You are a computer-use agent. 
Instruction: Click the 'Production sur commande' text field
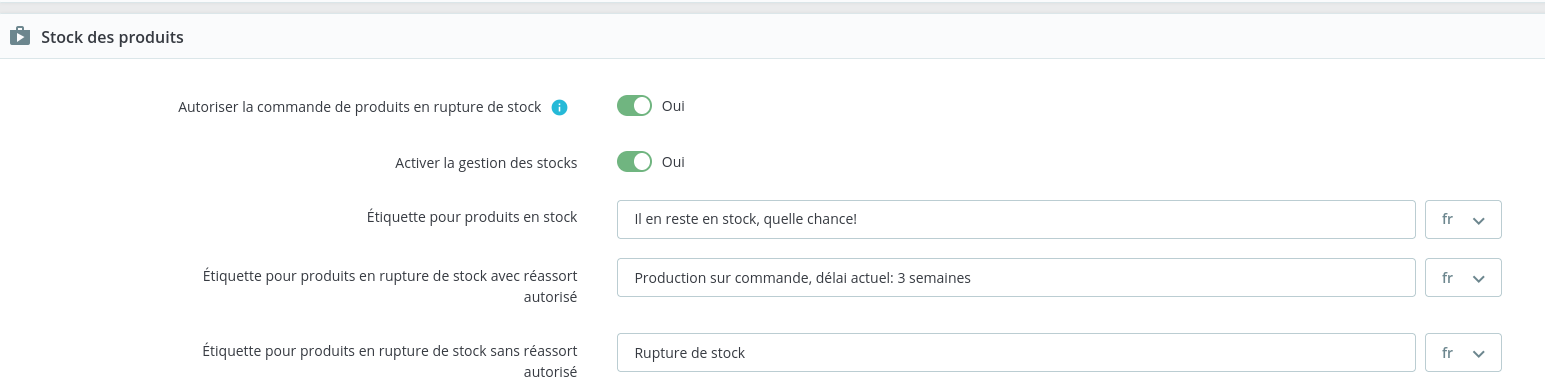tap(1016, 278)
